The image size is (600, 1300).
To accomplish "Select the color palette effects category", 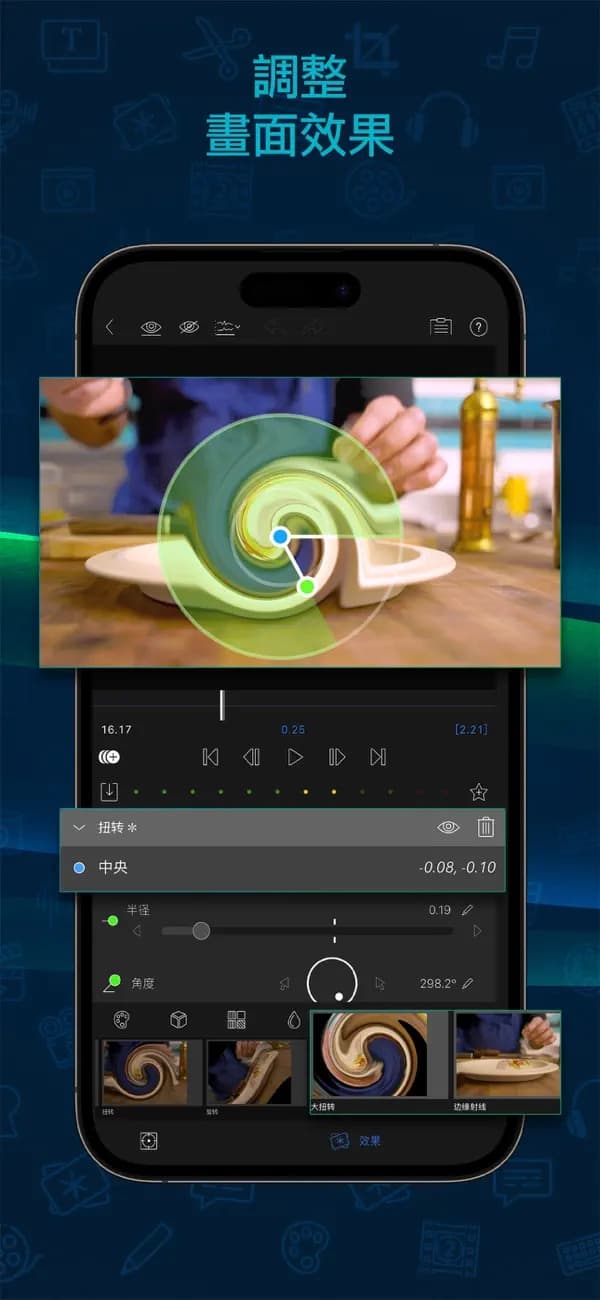I will tap(121, 1020).
